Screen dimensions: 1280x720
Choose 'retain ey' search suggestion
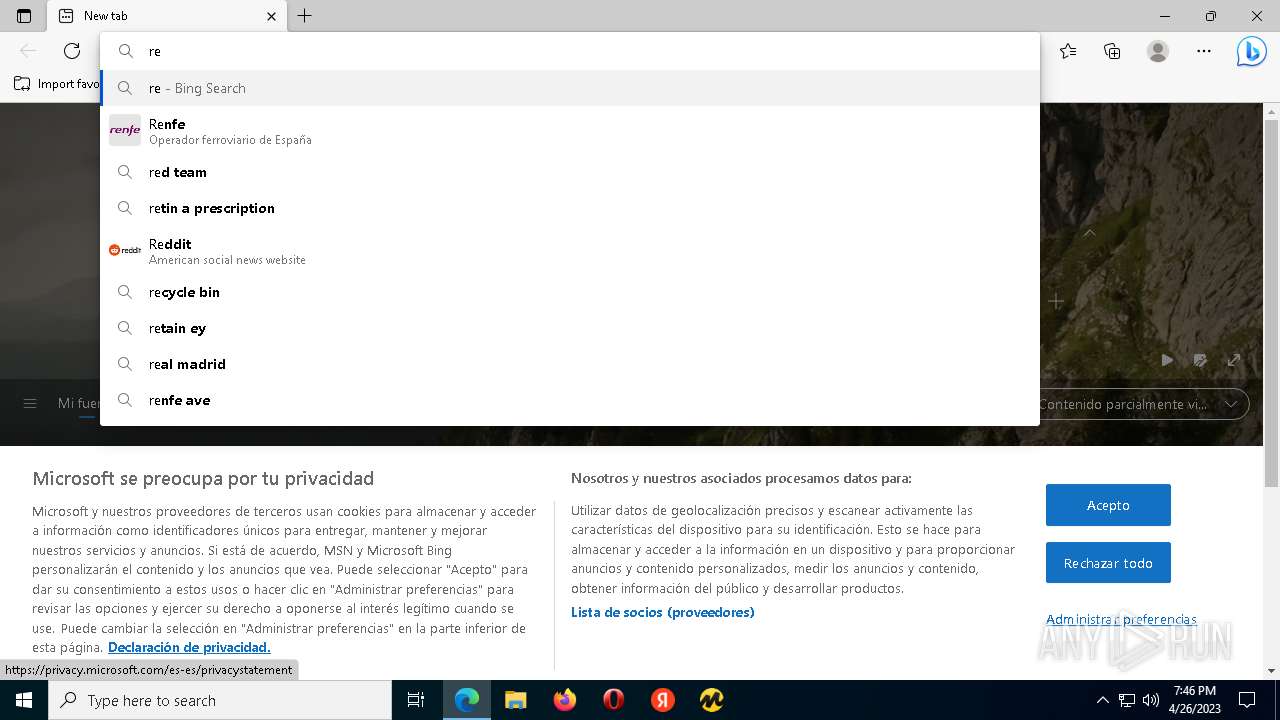point(570,328)
